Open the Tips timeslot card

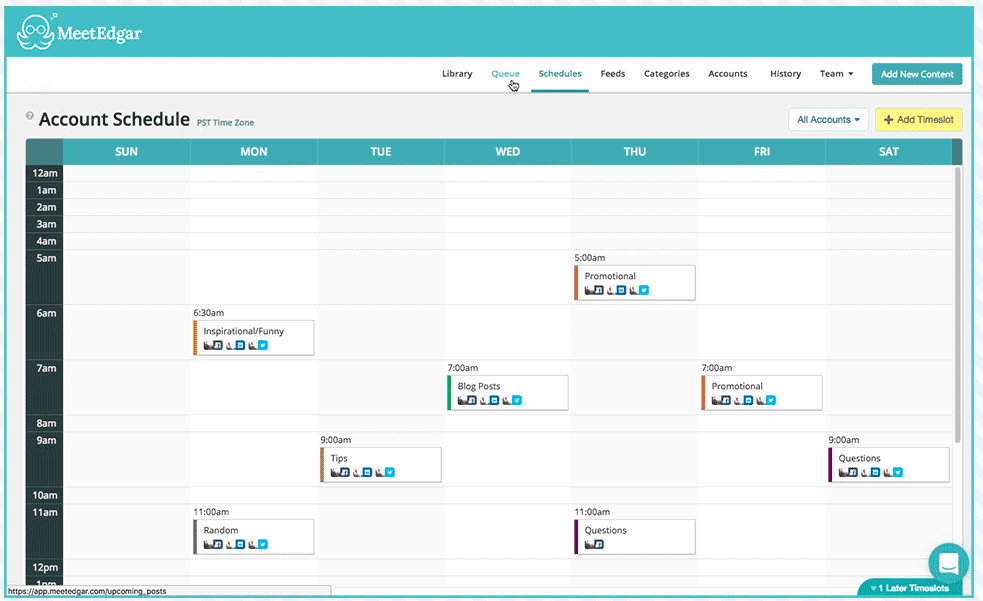click(381, 465)
